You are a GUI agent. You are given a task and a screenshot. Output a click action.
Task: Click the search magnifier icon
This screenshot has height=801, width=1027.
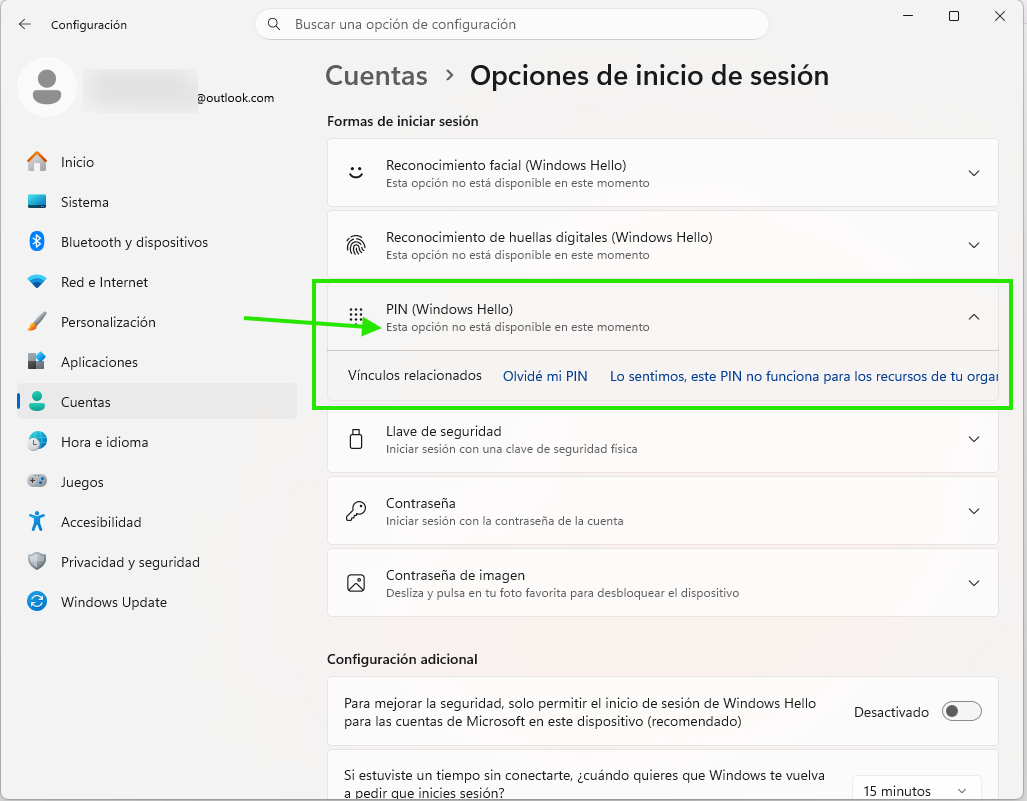click(x=274, y=24)
